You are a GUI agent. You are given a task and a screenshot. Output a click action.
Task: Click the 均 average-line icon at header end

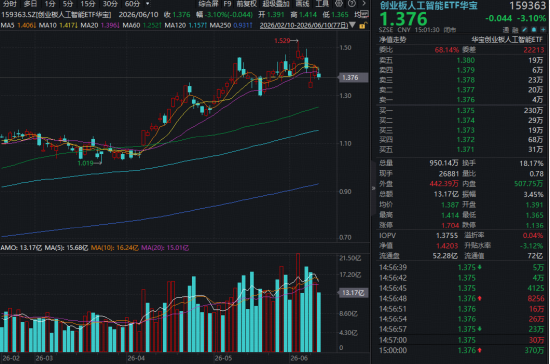(x=361, y=14)
